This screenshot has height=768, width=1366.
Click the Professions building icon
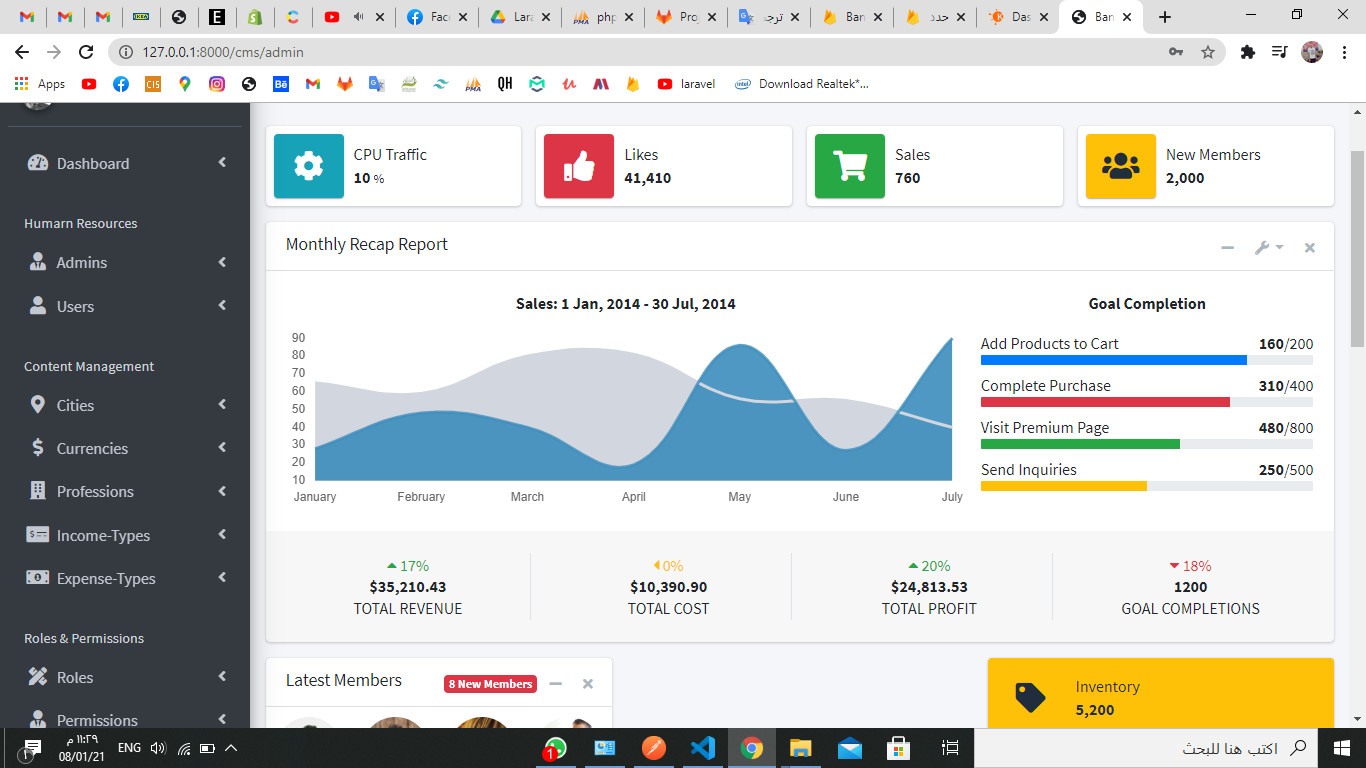pos(38,491)
